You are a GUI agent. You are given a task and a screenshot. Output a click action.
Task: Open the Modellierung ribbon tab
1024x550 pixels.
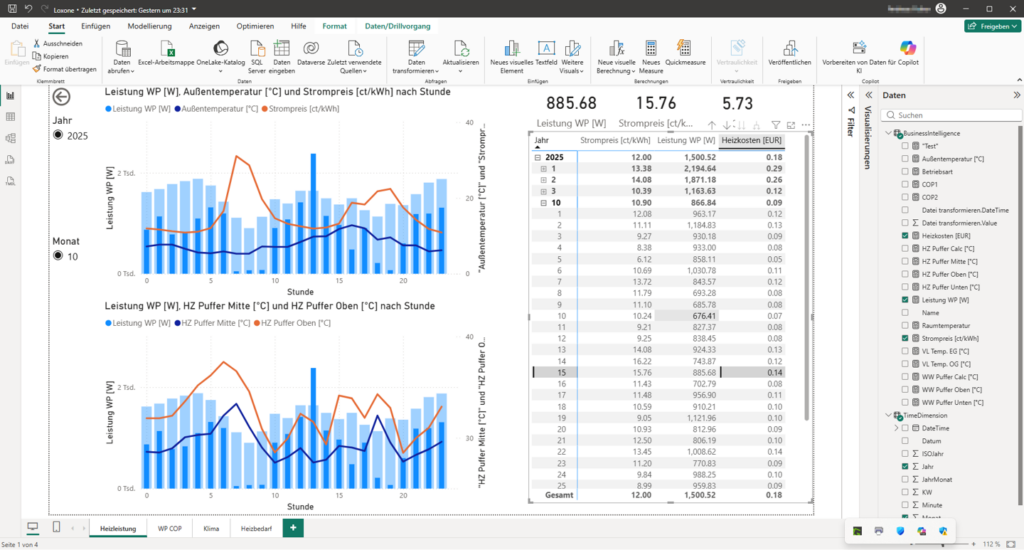tap(149, 25)
